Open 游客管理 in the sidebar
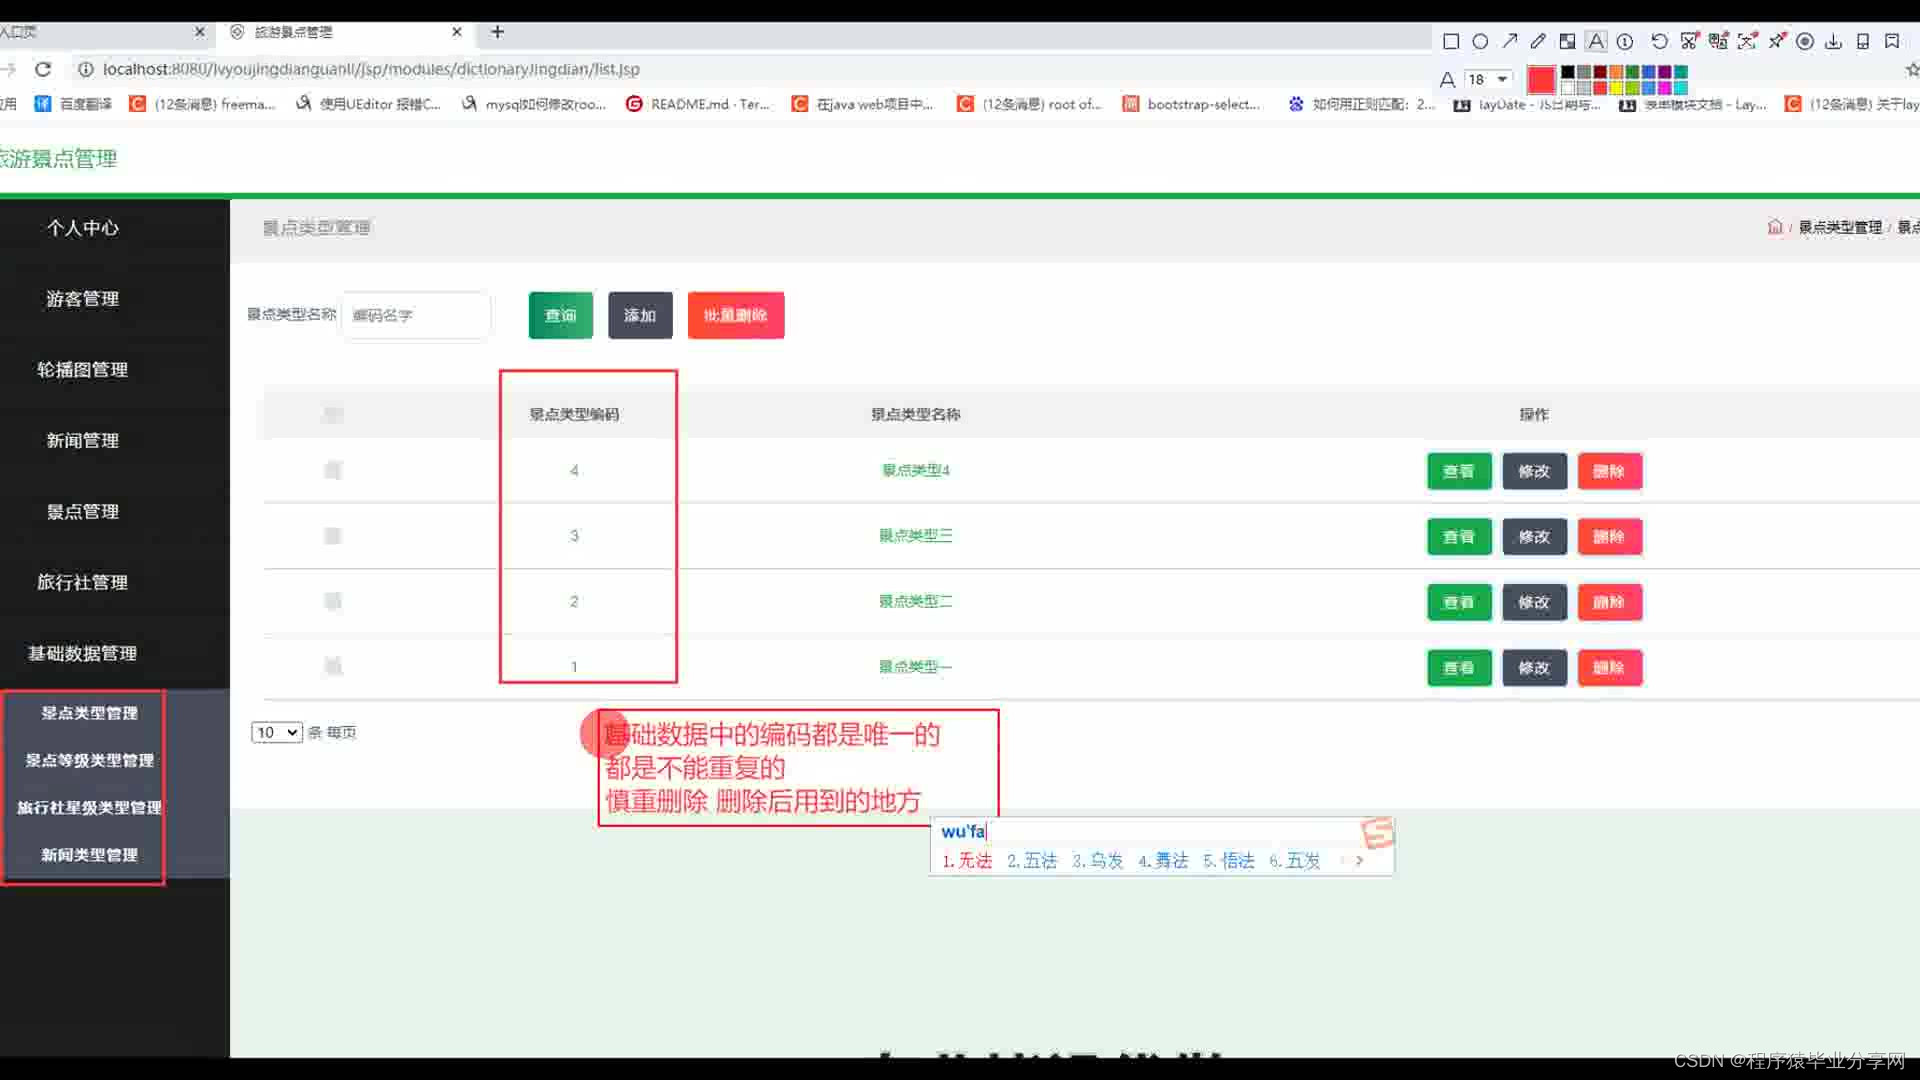The height and width of the screenshot is (1080, 1920). [x=82, y=298]
